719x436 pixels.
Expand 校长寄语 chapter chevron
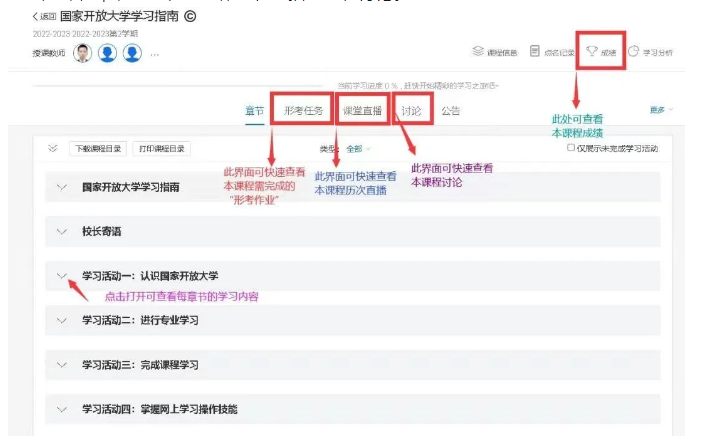click(61, 232)
